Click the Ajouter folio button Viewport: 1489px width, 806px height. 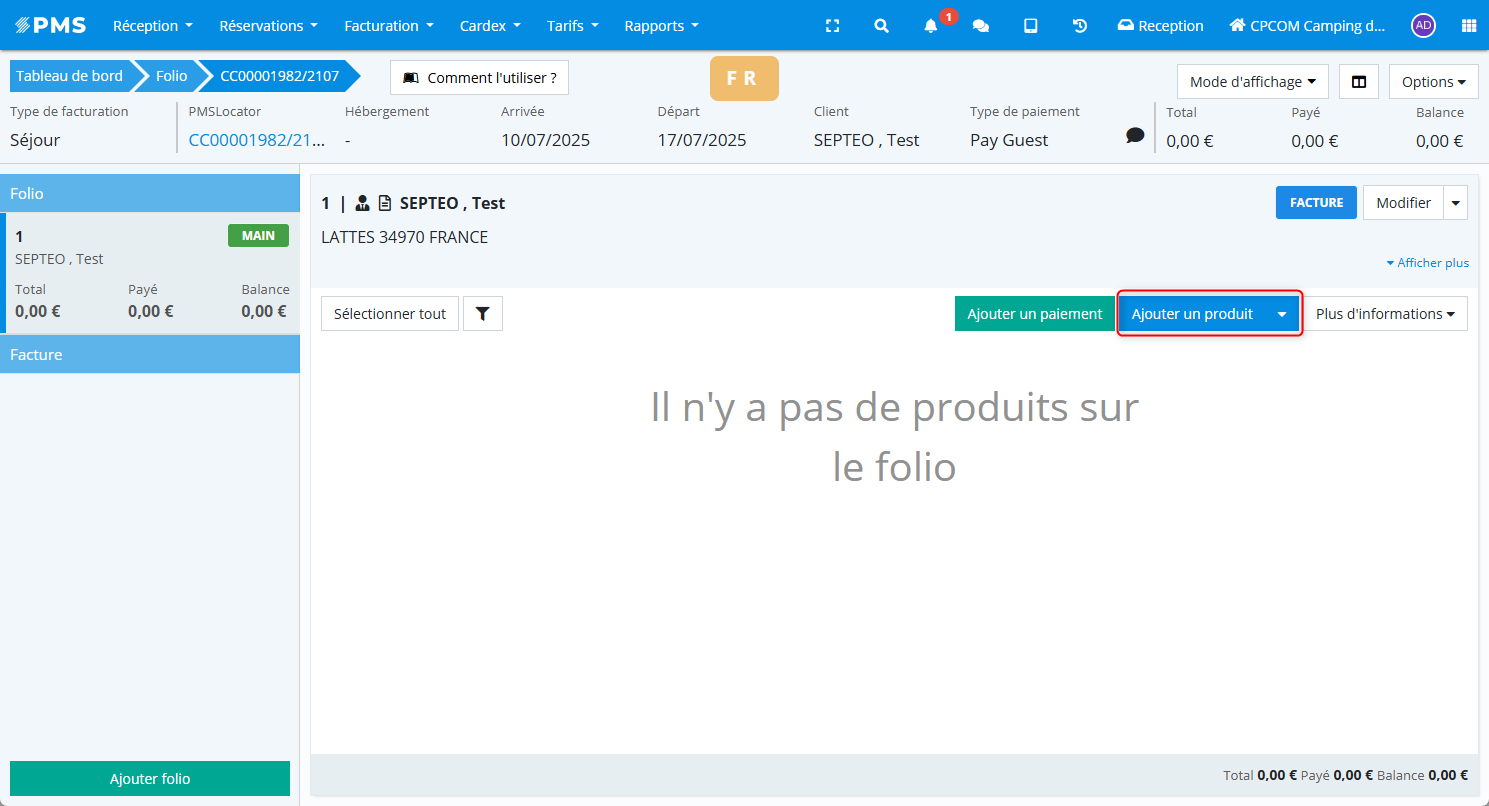(150, 779)
